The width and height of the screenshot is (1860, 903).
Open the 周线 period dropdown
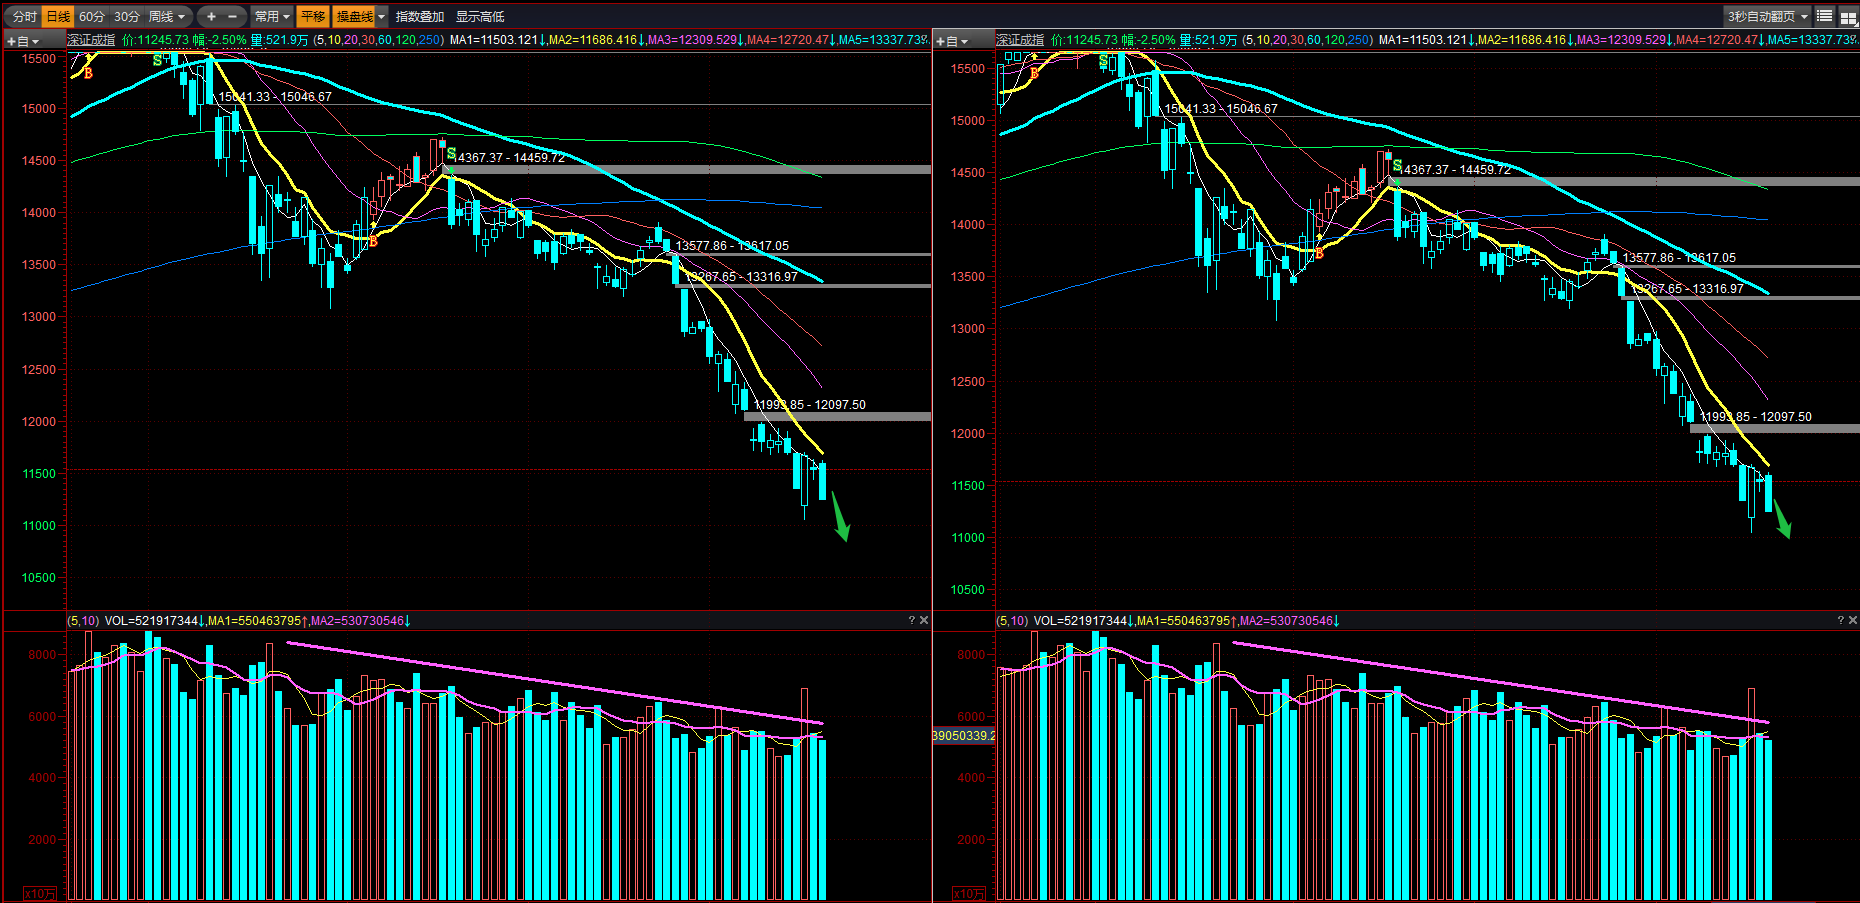(x=167, y=16)
